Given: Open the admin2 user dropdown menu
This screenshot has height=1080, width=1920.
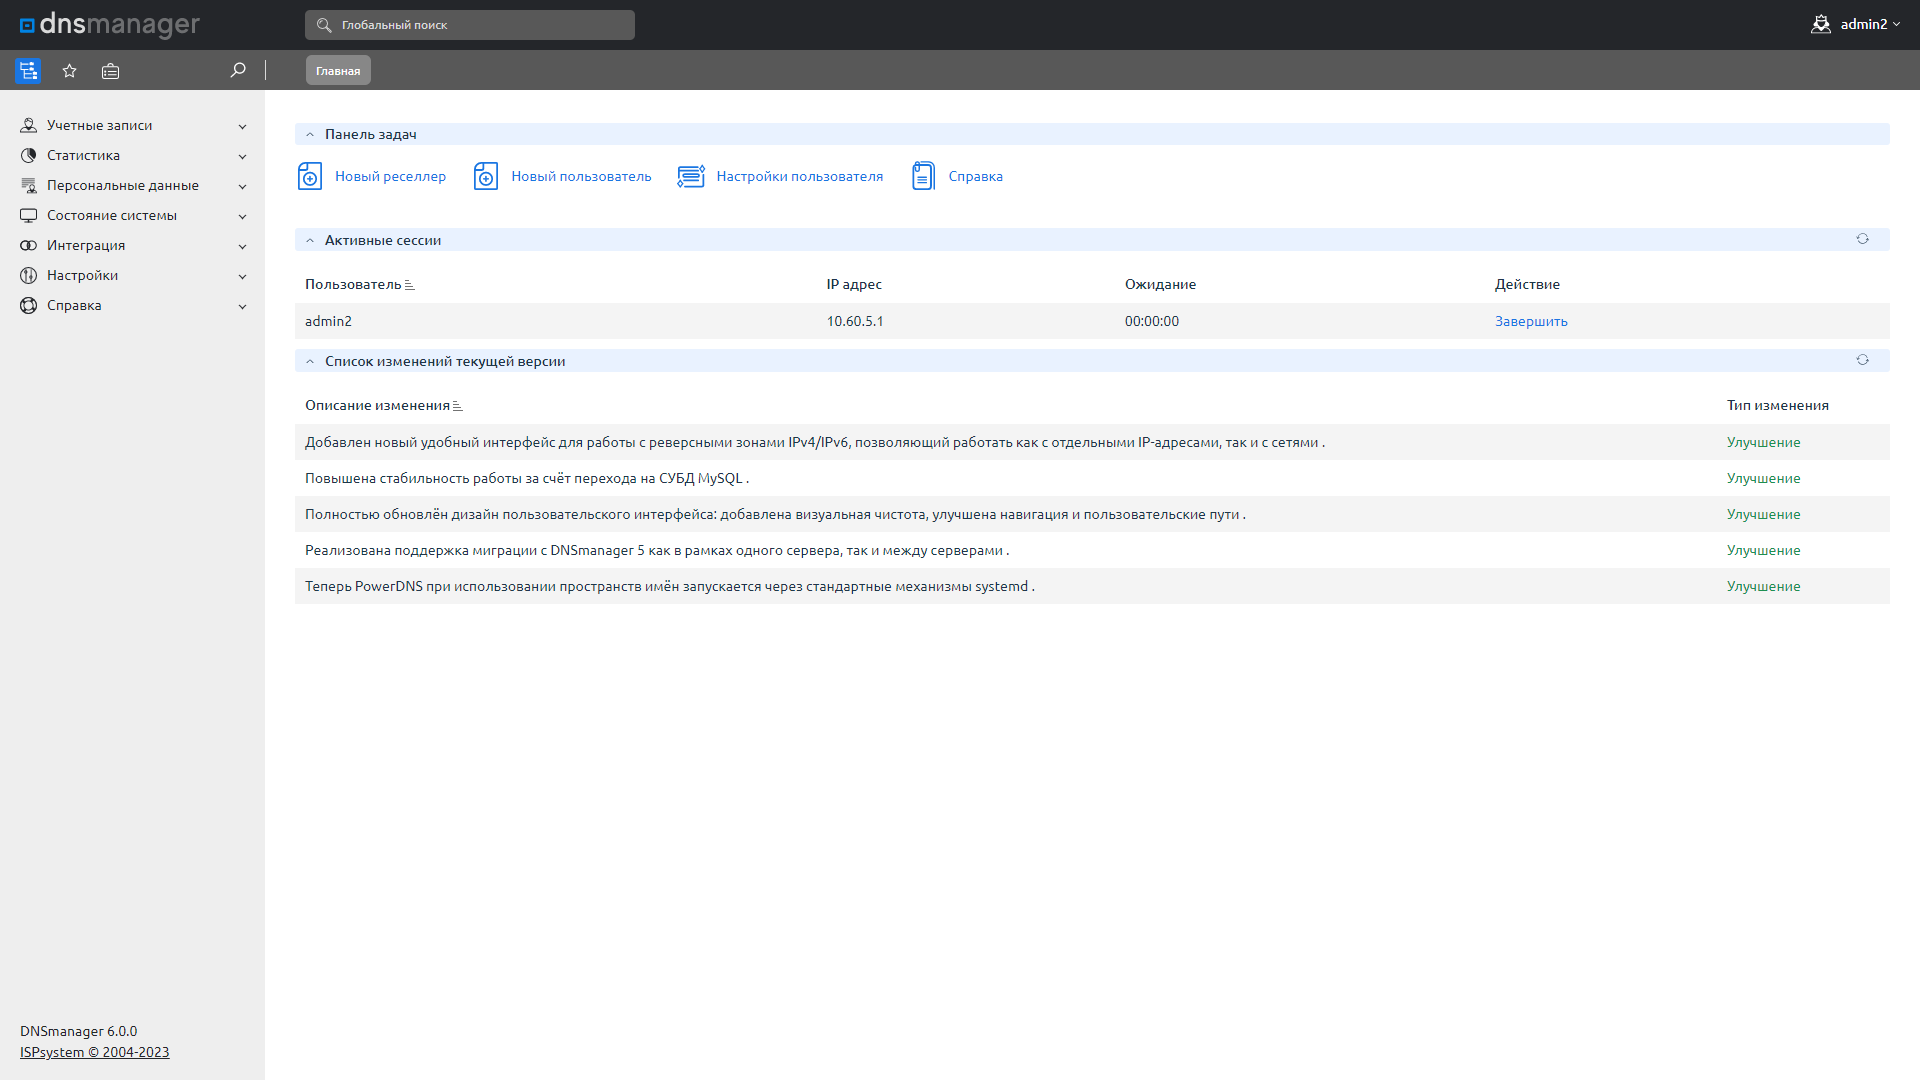Looking at the screenshot, I should pyautogui.click(x=1856, y=24).
